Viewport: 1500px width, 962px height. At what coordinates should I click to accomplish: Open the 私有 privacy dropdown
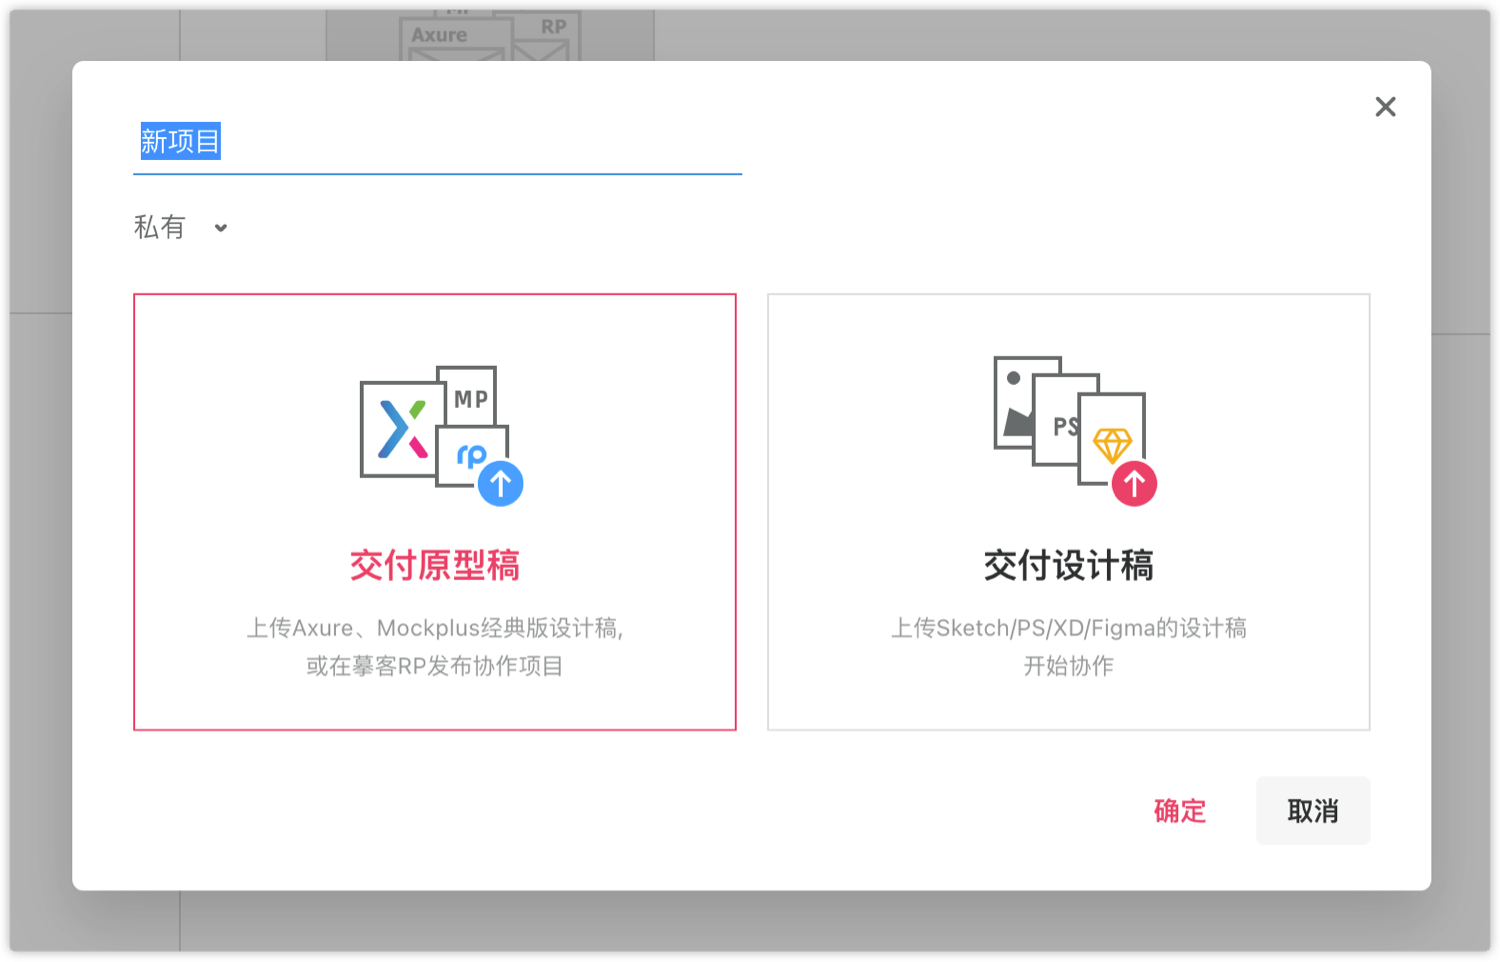(181, 228)
